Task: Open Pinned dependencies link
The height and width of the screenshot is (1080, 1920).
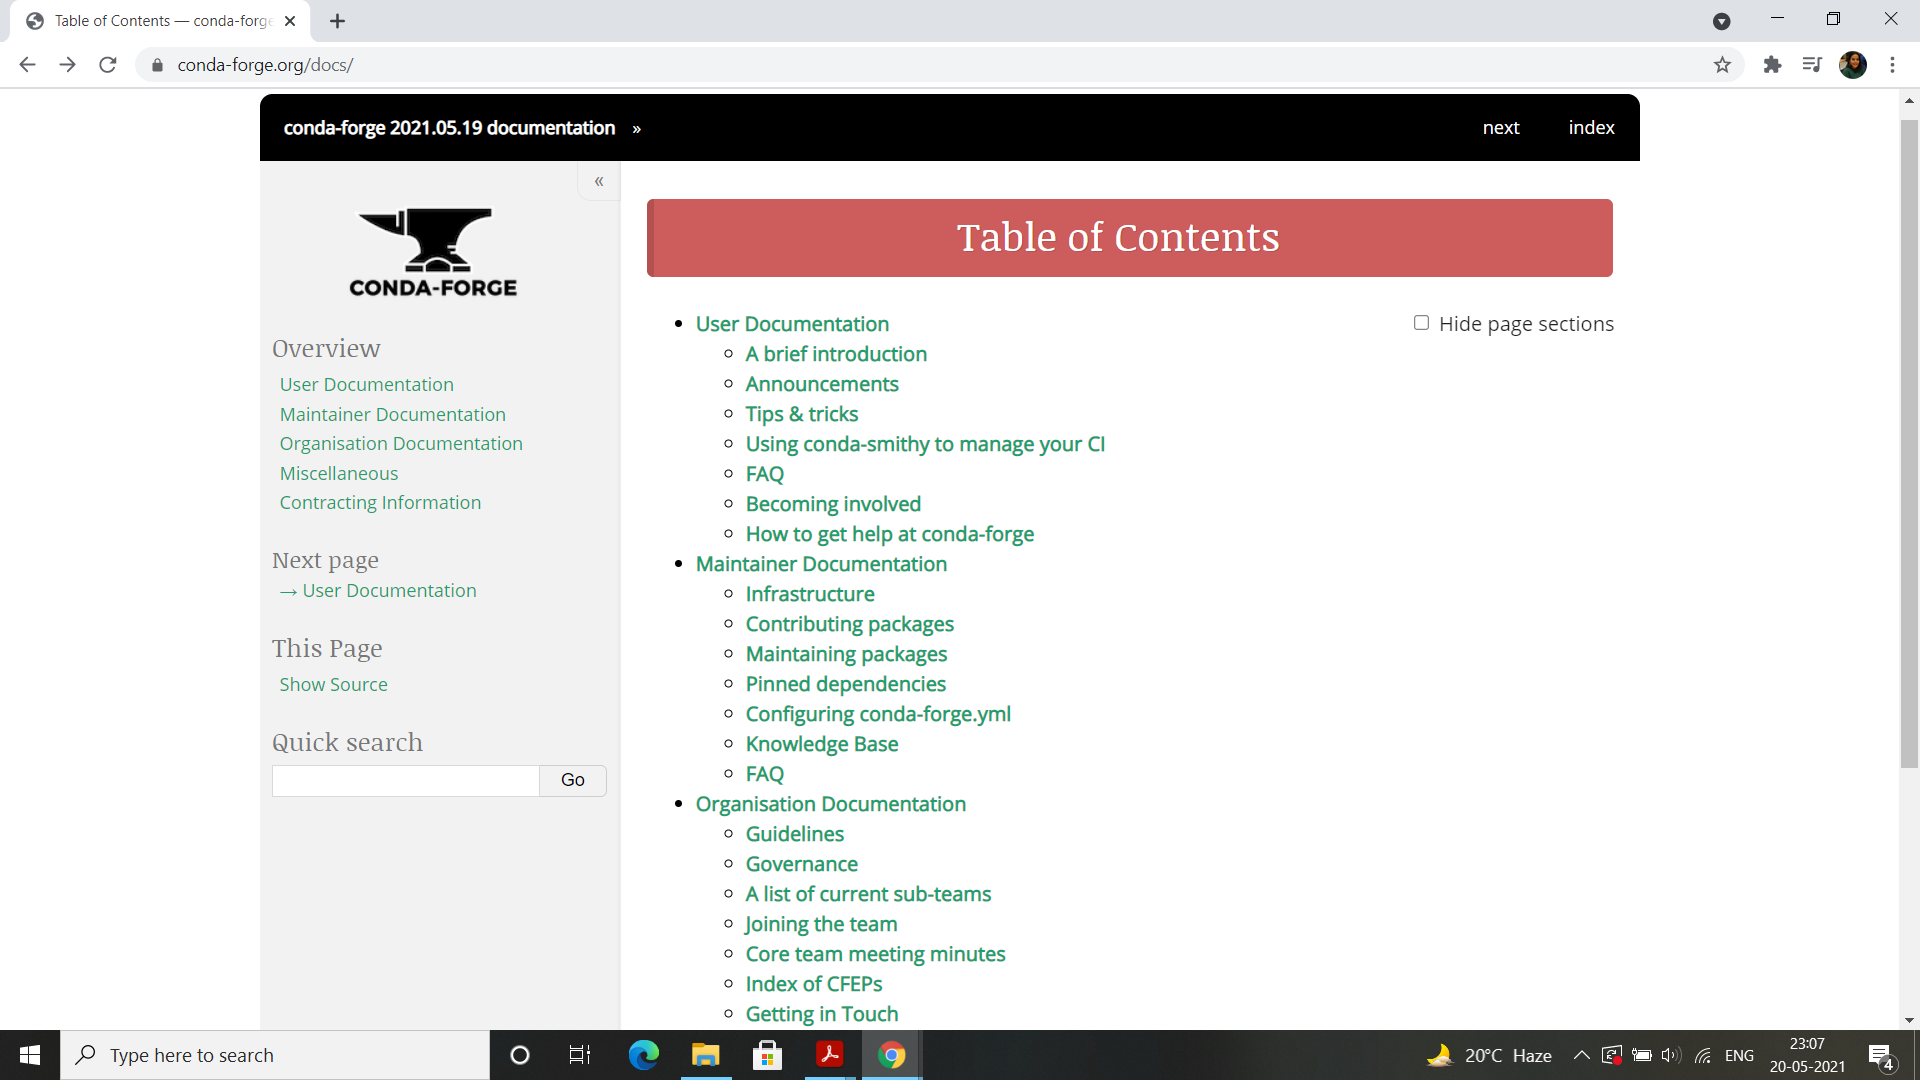Action: click(x=846, y=684)
